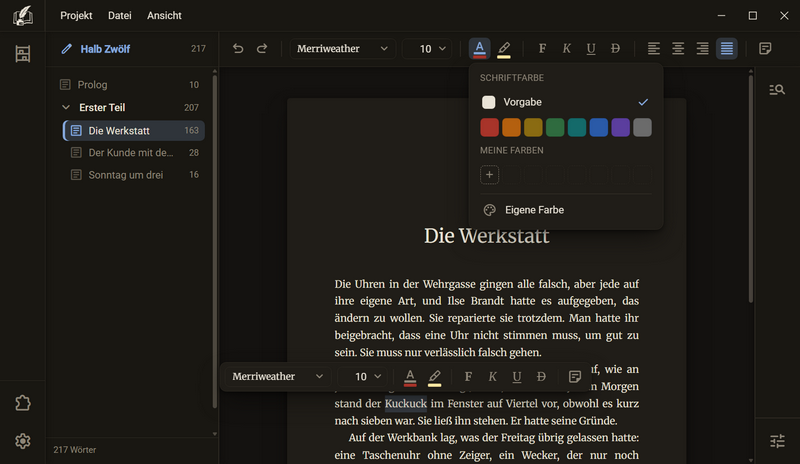Toggle bold in the floating toolbar

[x=468, y=377]
